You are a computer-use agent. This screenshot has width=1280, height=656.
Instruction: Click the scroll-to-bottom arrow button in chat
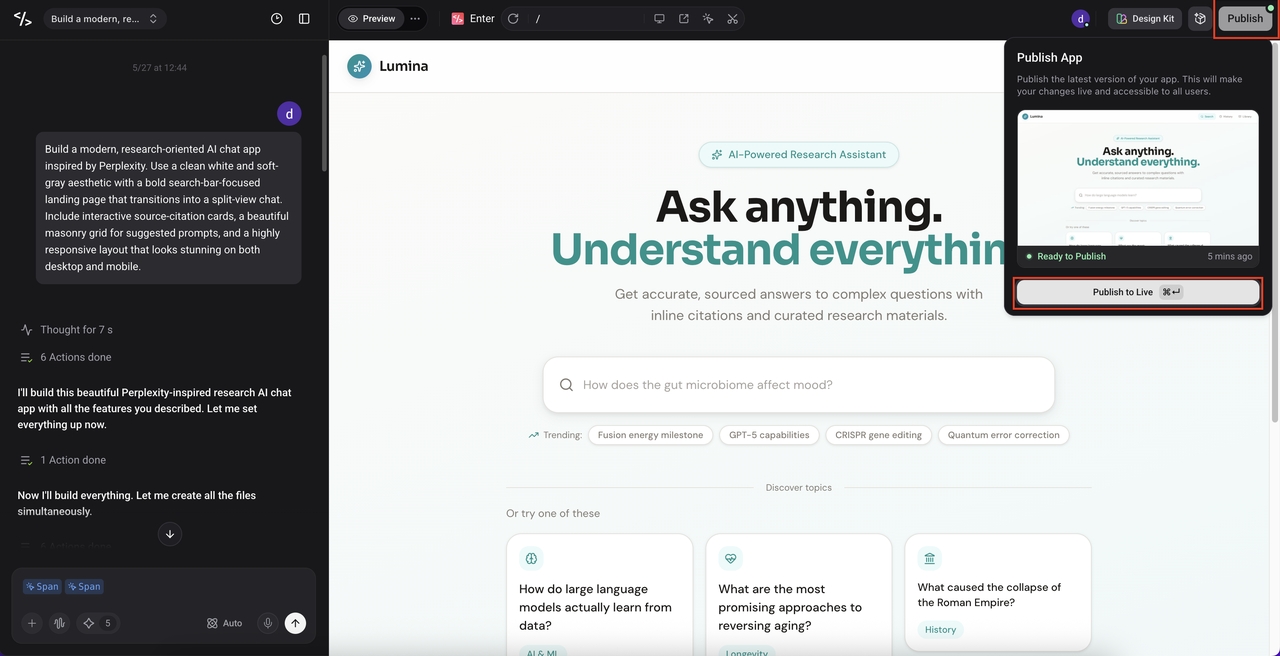[x=170, y=534]
